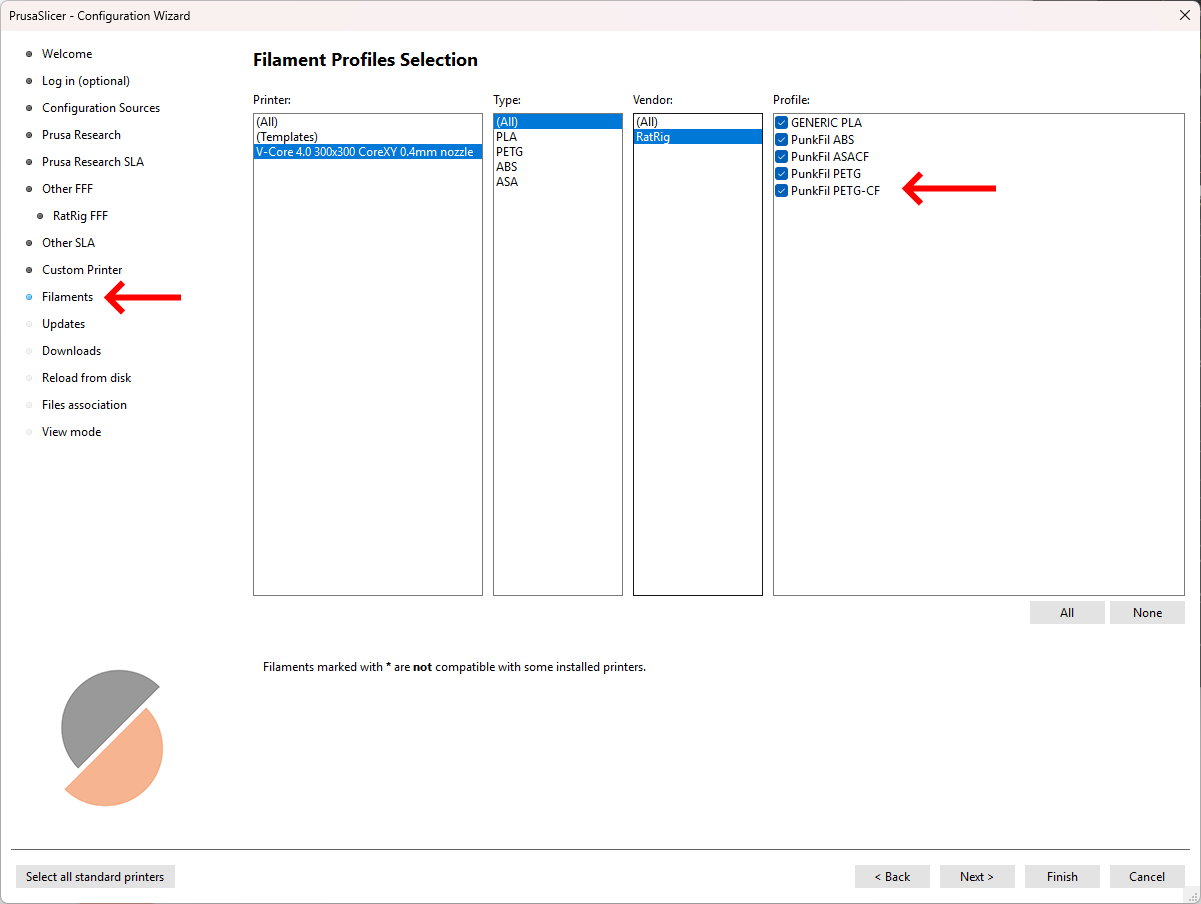Image resolution: width=1201 pixels, height=904 pixels.
Task: Open the RatRig FFF sub-page
Action: 80,216
